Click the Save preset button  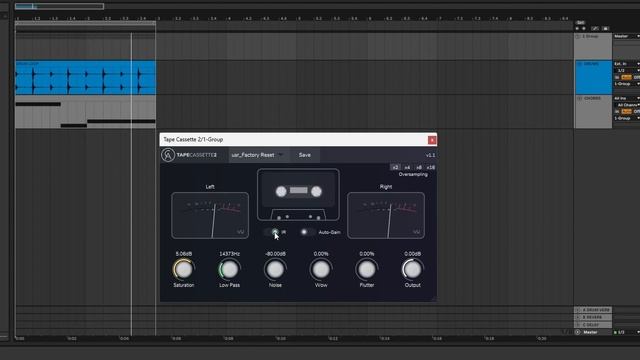pyautogui.click(x=304, y=155)
